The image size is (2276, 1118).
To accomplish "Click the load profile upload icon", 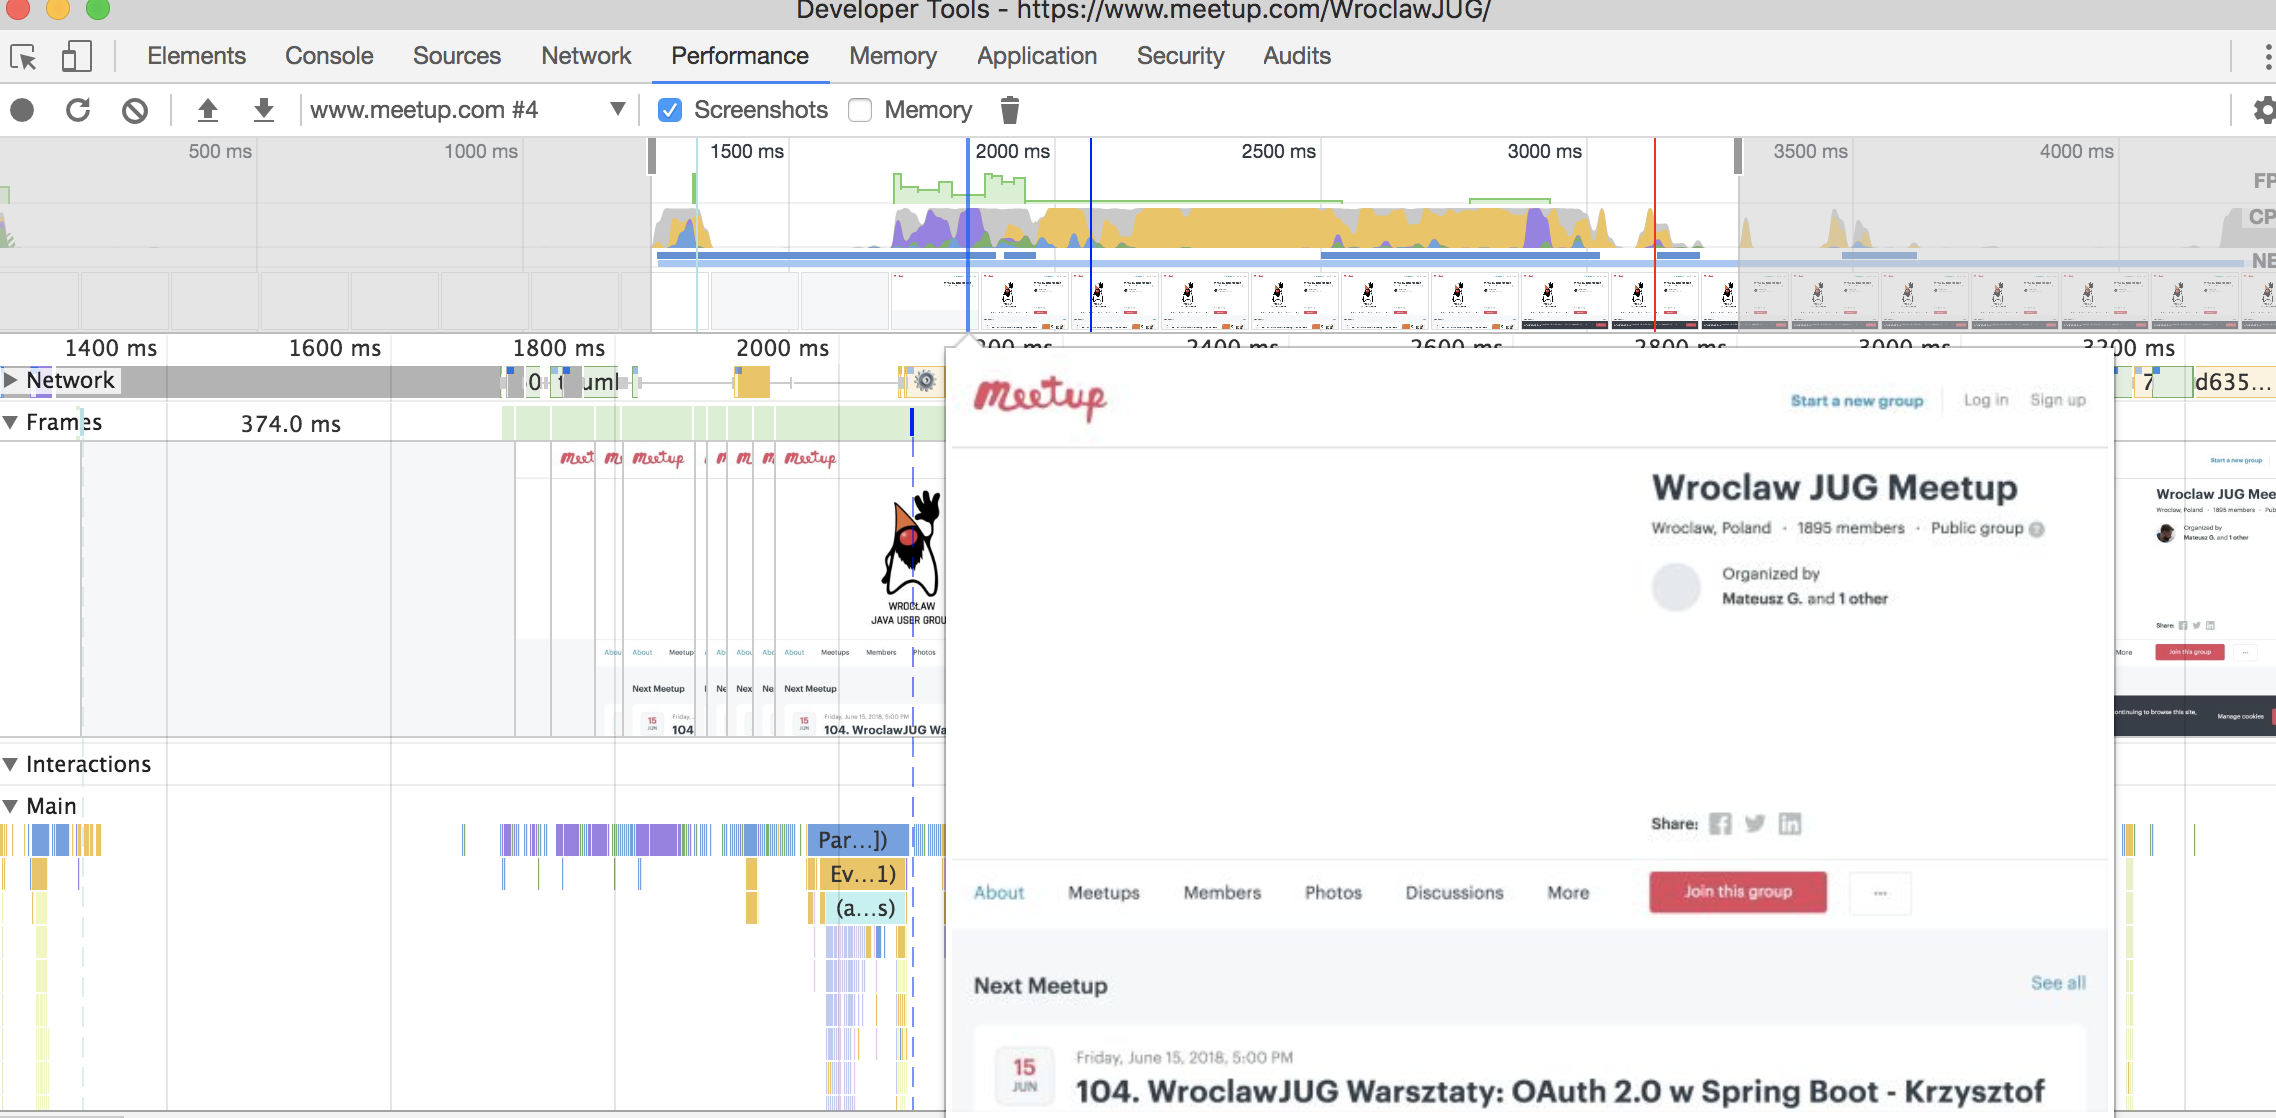I will (x=208, y=110).
